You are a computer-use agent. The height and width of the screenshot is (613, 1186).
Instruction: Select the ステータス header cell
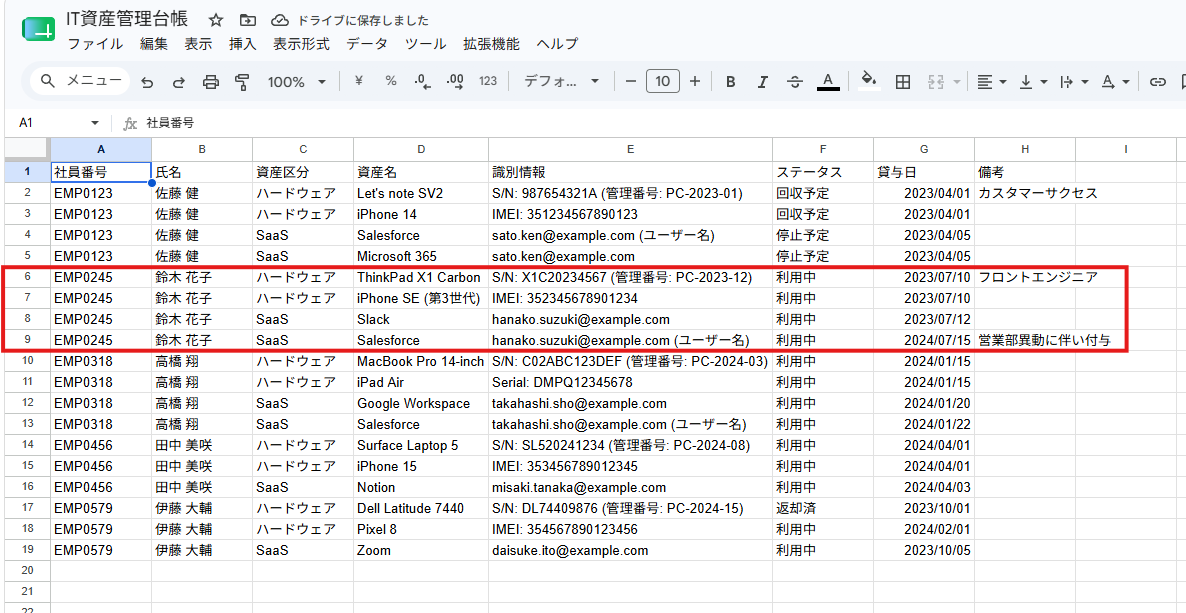(x=823, y=172)
